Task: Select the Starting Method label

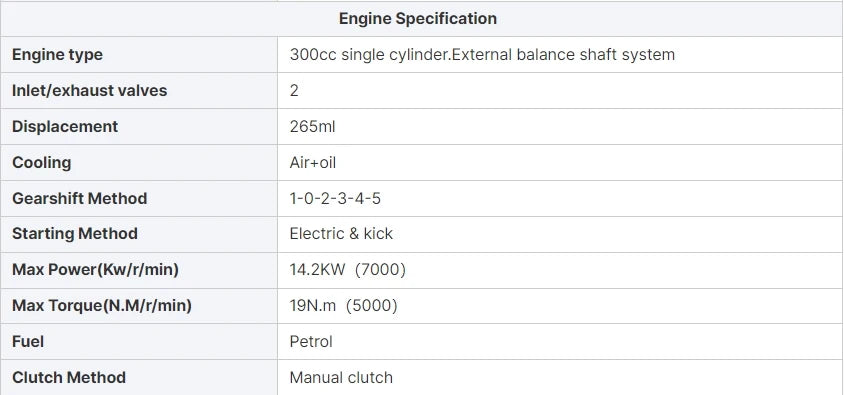Action: pyautogui.click(x=75, y=234)
